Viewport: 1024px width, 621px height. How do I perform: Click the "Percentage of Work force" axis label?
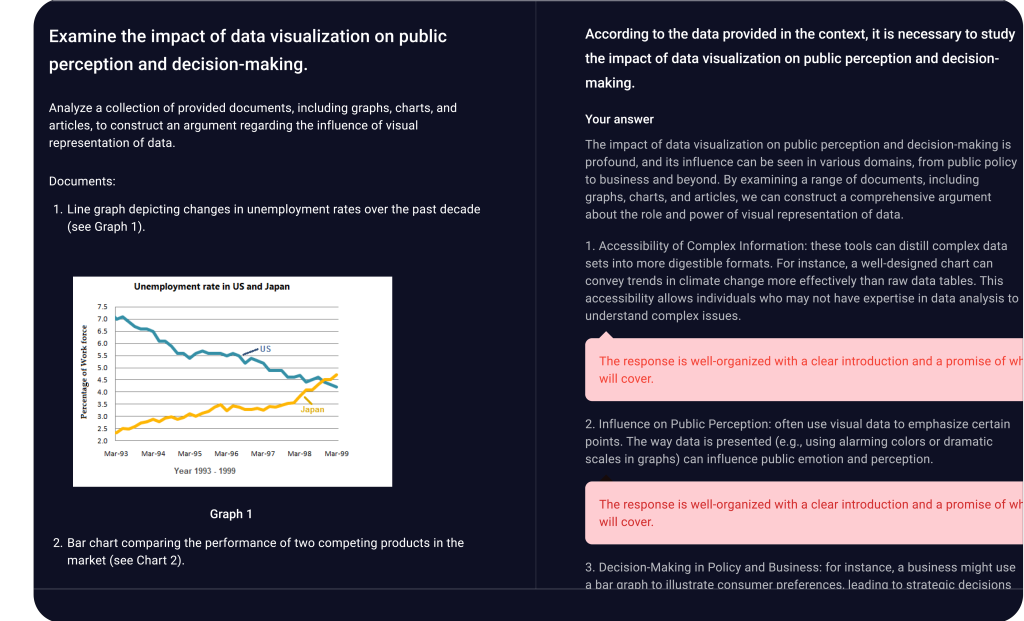pyautogui.click(x=85, y=371)
